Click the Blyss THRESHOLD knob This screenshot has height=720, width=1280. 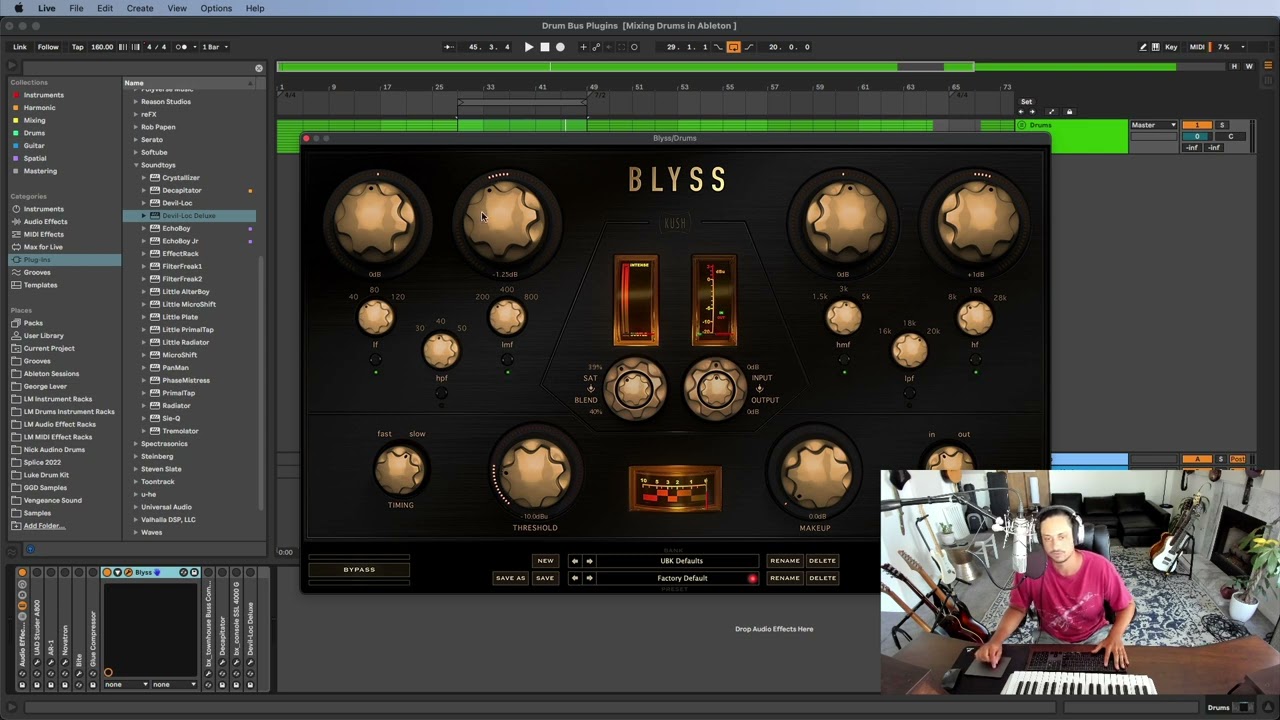(x=535, y=471)
